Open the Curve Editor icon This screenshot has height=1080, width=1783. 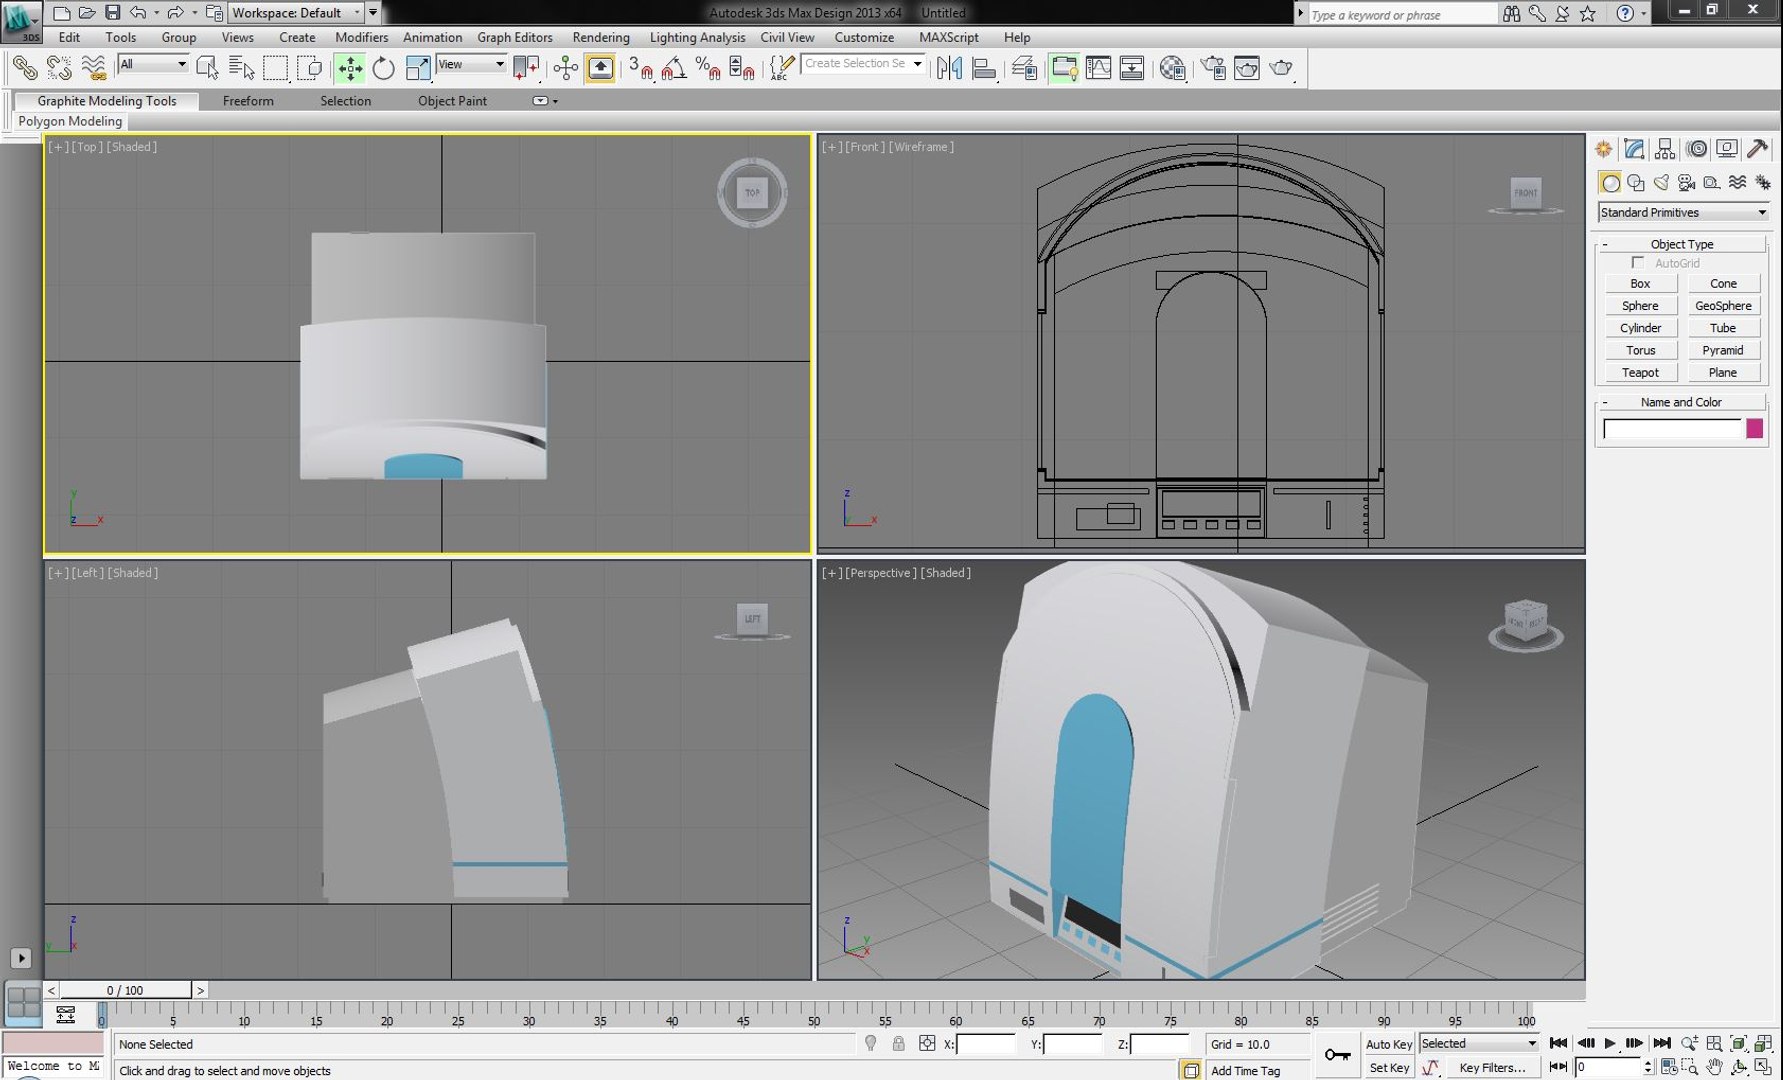pos(1098,68)
